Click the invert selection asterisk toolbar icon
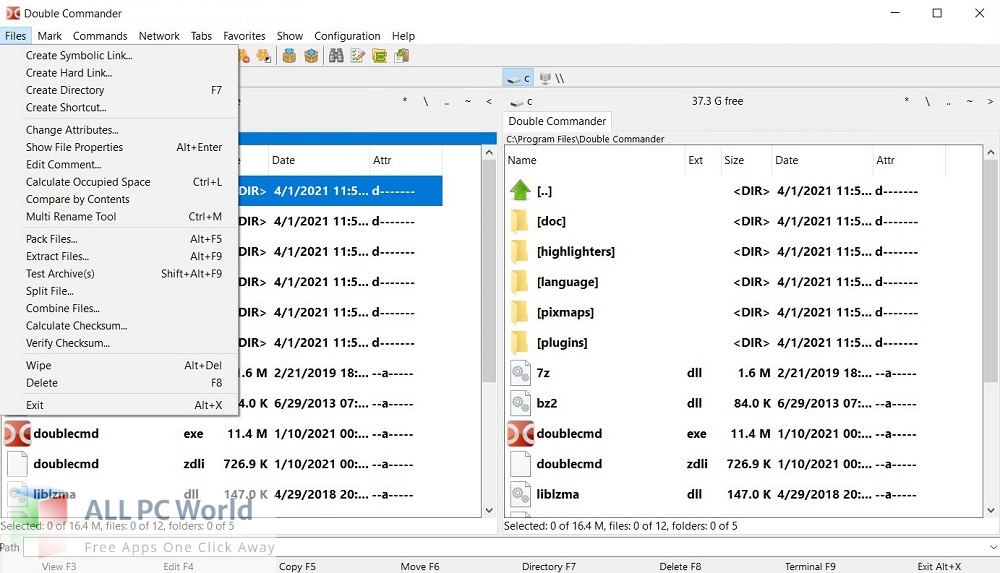 pyautogui.click(x=263, y=56)
